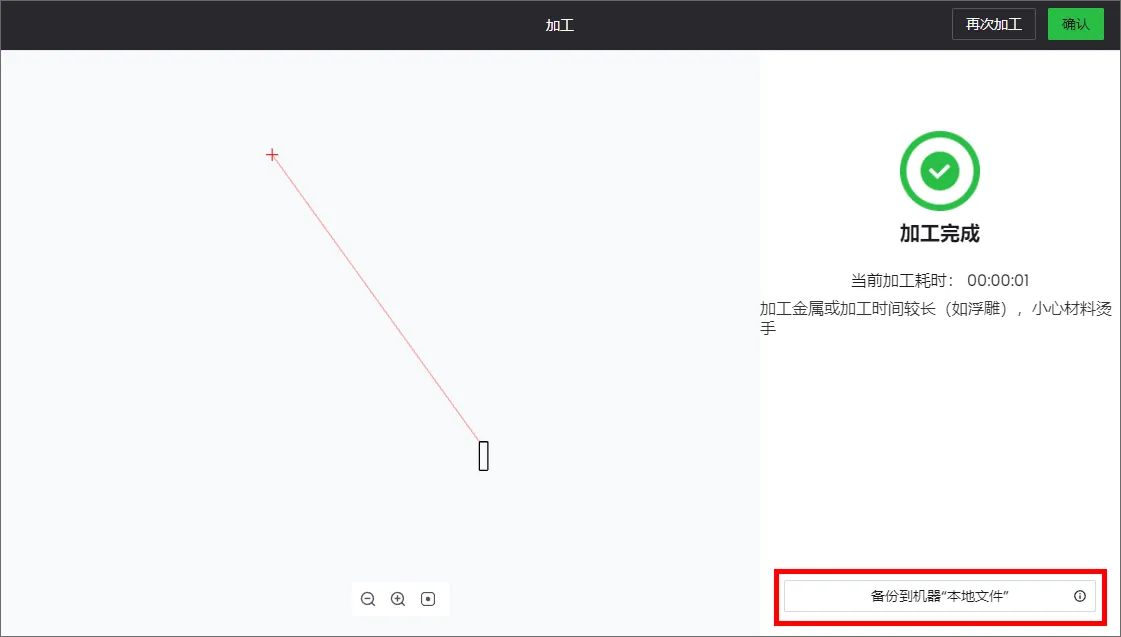Back up to machine 本地文件
This screenshot has height=637, width=1121.
[x=939, y=596]
